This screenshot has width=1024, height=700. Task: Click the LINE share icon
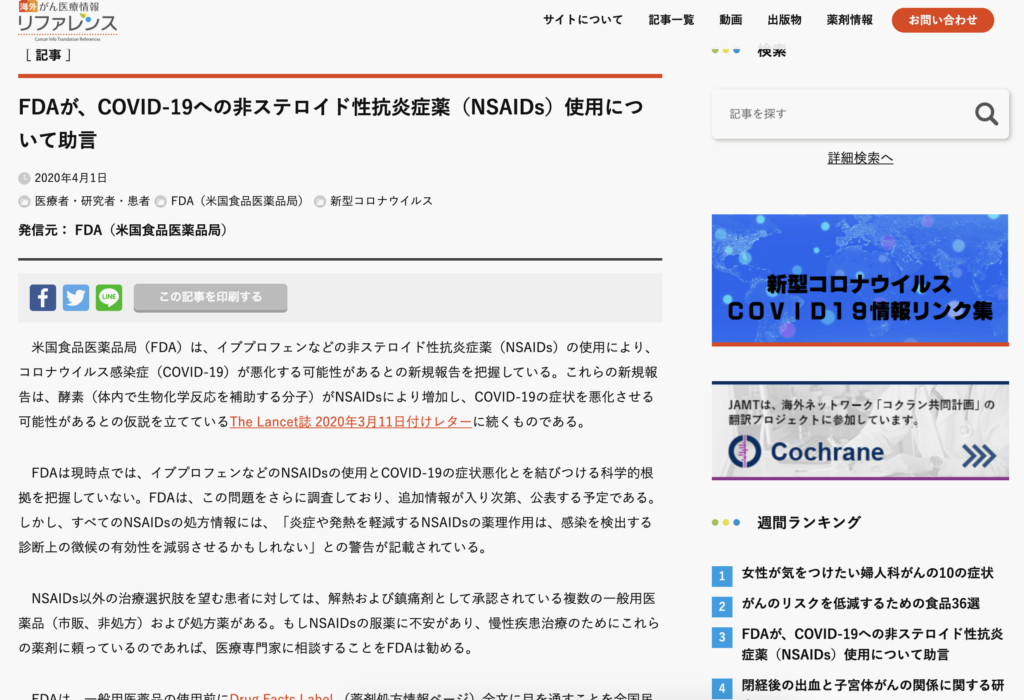coord(109,297)
